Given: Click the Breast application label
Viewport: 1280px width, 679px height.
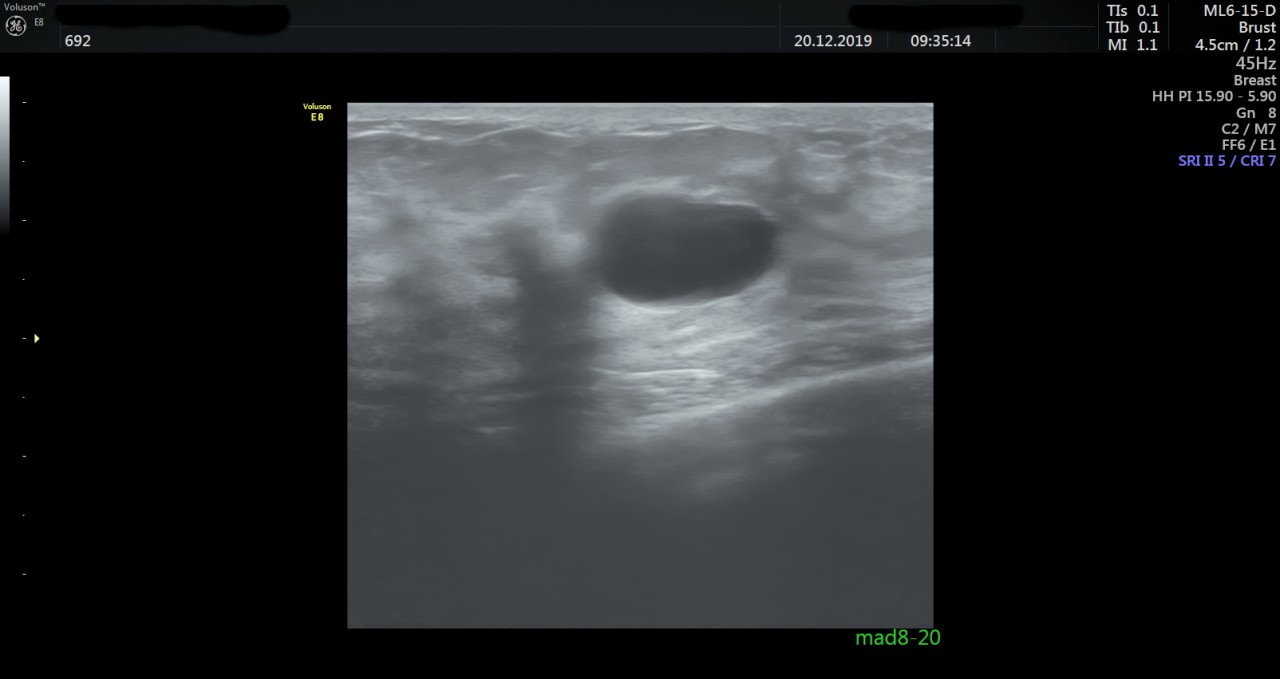Looking at the screenshot, I should (x=1255, y=80).
